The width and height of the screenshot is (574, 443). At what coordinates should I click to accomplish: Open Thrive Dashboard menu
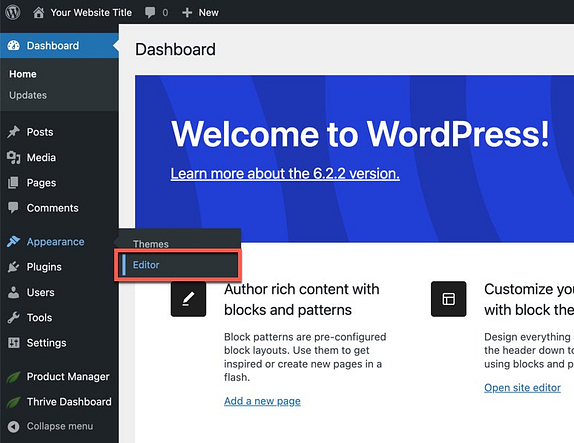[x=69, y=402]
